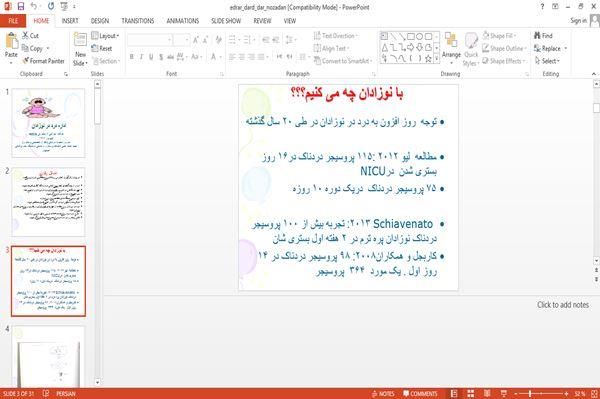Image resolution: width=600 pixels, height=399 pixels.
Task: Increase font size
Action: (x=196, y=39)
